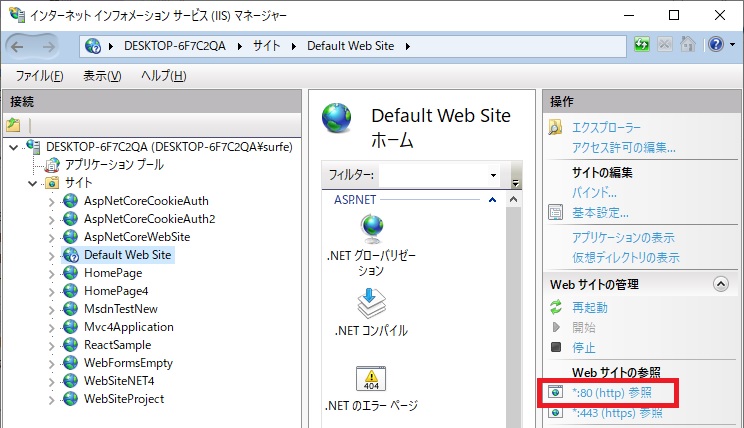Screen dimensions: 744x428
Task: Click the アプリケーション プール icon
Action: [x=52, y=165]
